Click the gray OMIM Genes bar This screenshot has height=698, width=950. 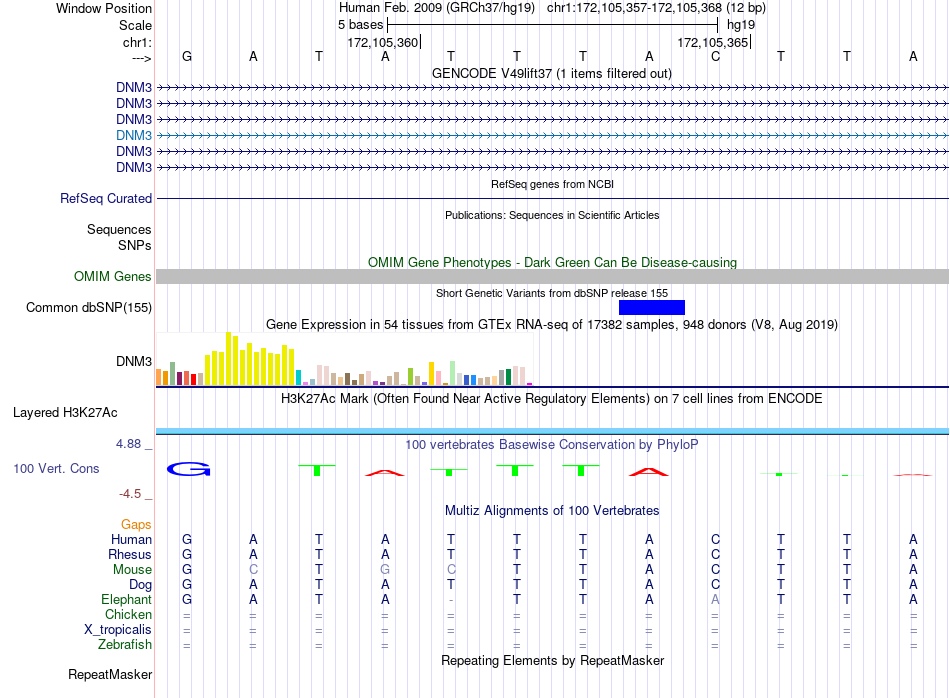[x=552, y=276]
